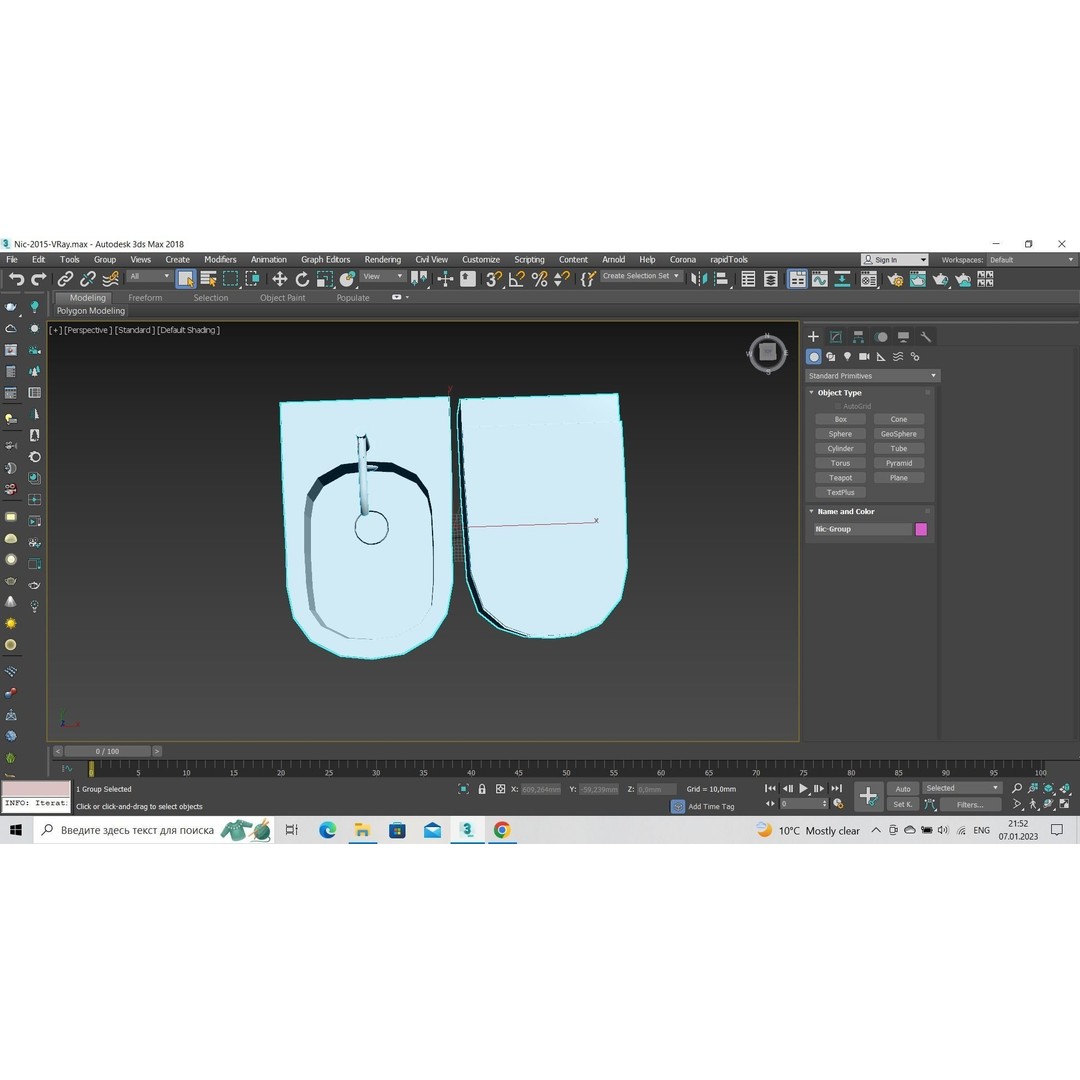Toggle Spinner Snap
Screen dimensions: 1080x1080
[562, 279]
